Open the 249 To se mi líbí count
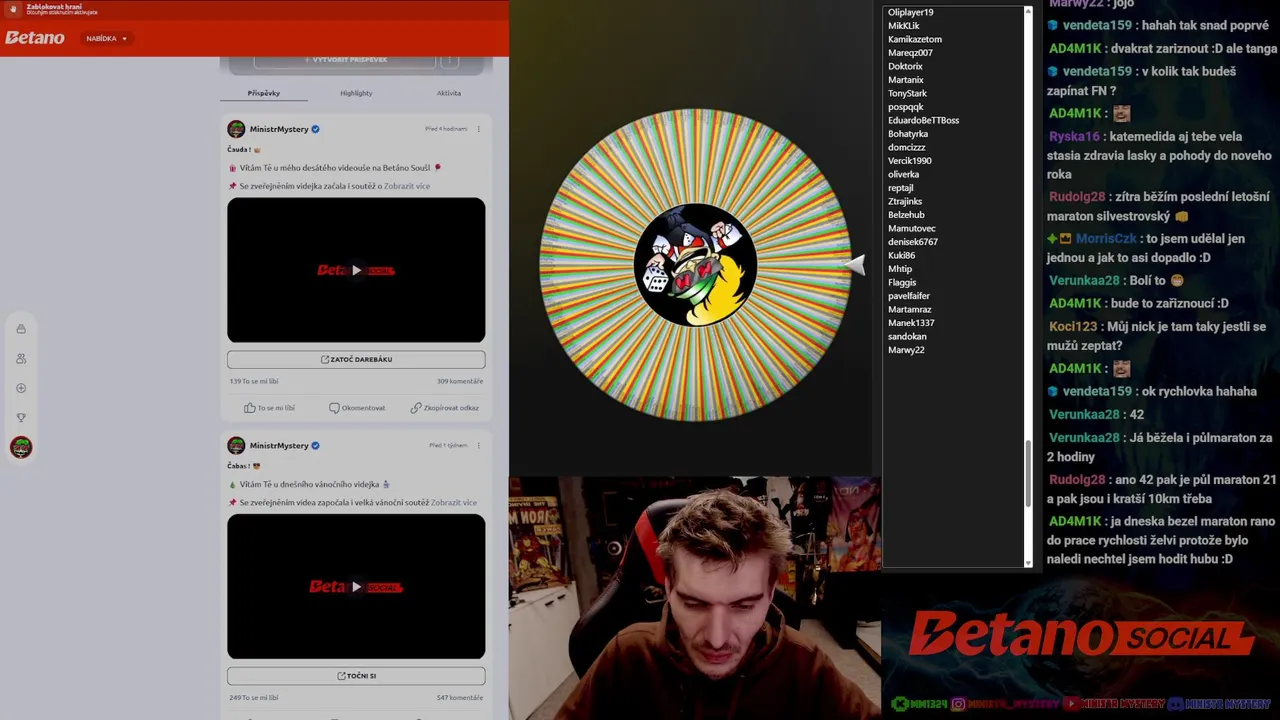 coord(254,697)
